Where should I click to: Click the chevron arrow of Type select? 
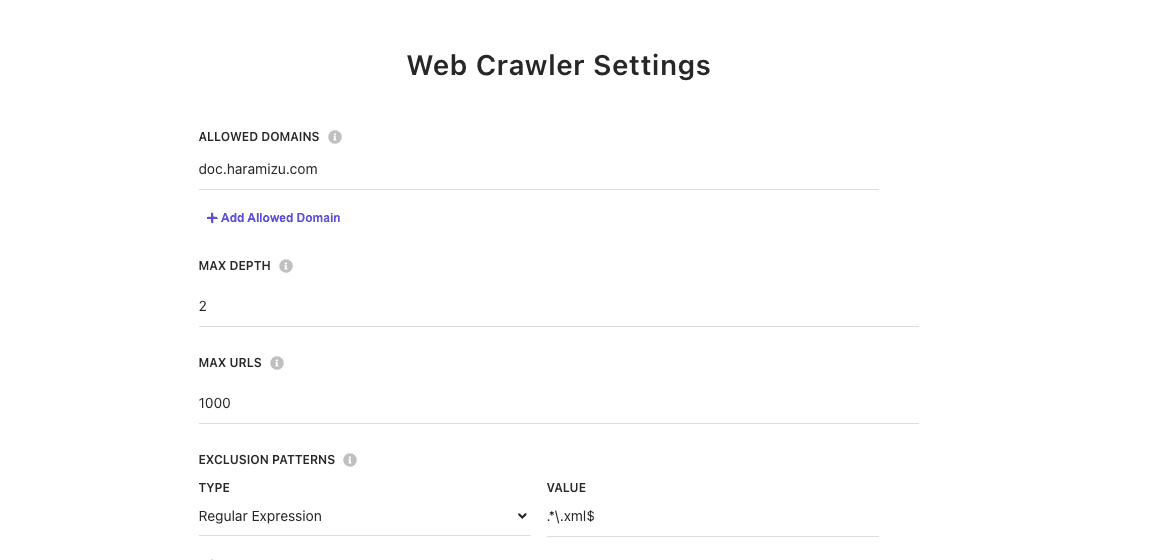[x=521, y=516]
